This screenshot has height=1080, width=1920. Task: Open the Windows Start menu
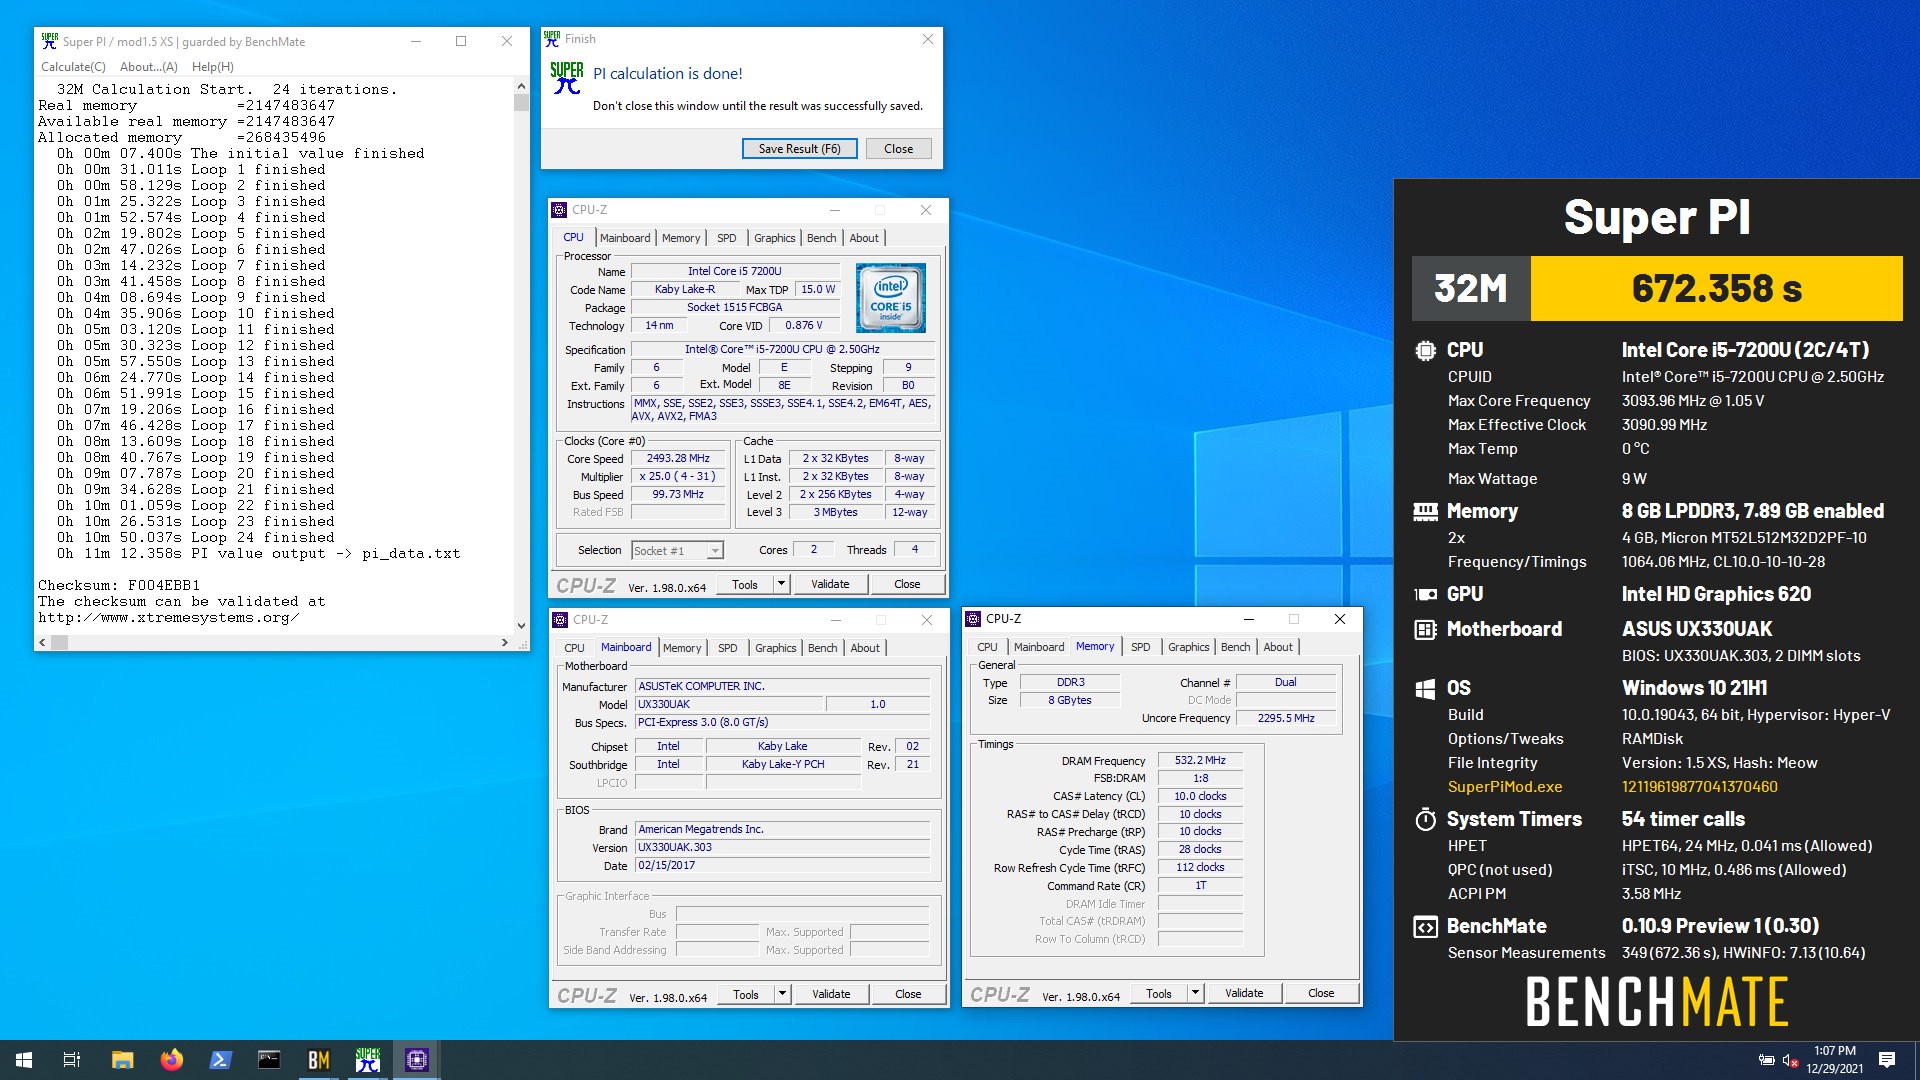[x=24, y=1060]
